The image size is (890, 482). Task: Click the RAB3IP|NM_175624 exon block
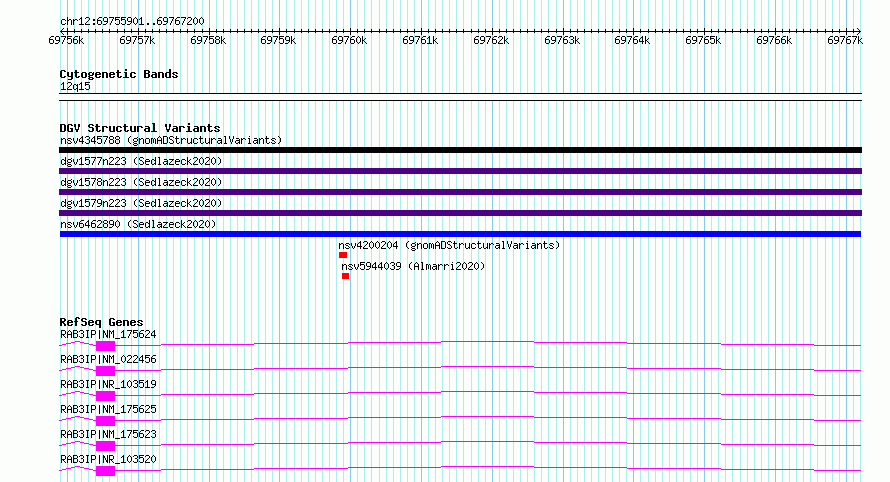click(106, 346)
